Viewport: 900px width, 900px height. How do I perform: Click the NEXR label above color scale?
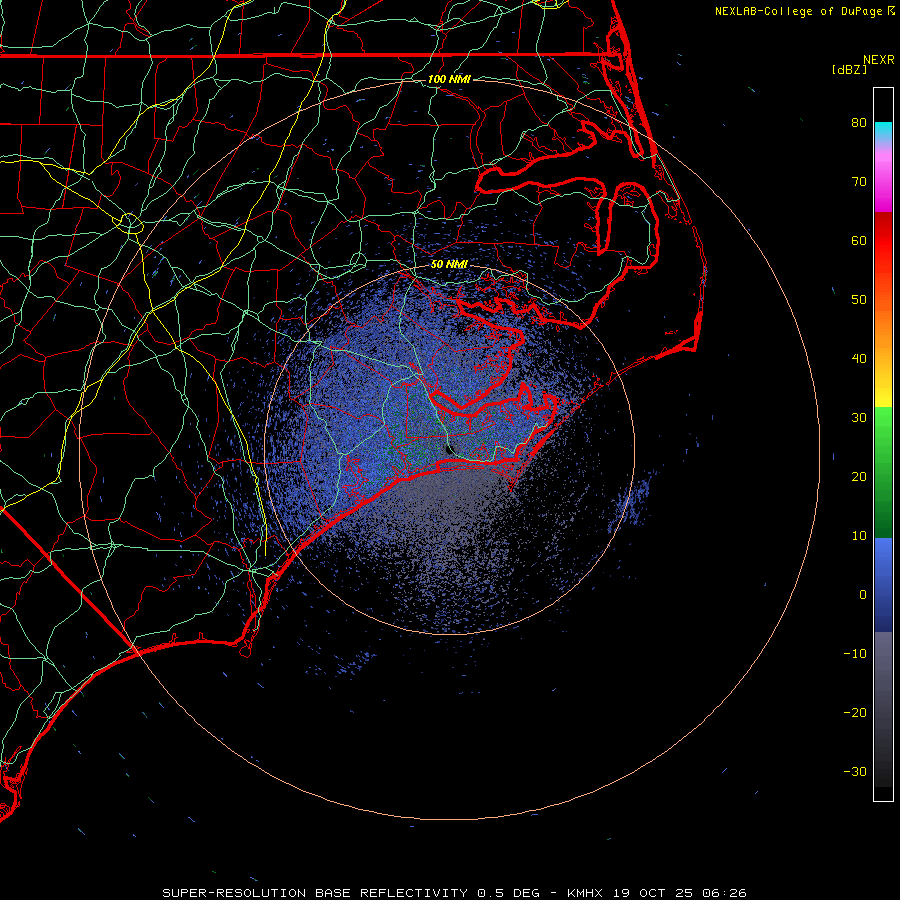tap(878, 60)
